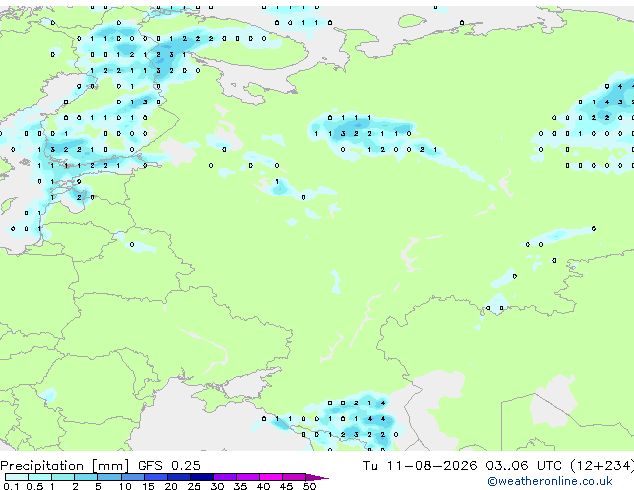Open the weatheronline.co.uk copyright link
This screenshot has width=634, height=490.
click(x=550, y=481)
